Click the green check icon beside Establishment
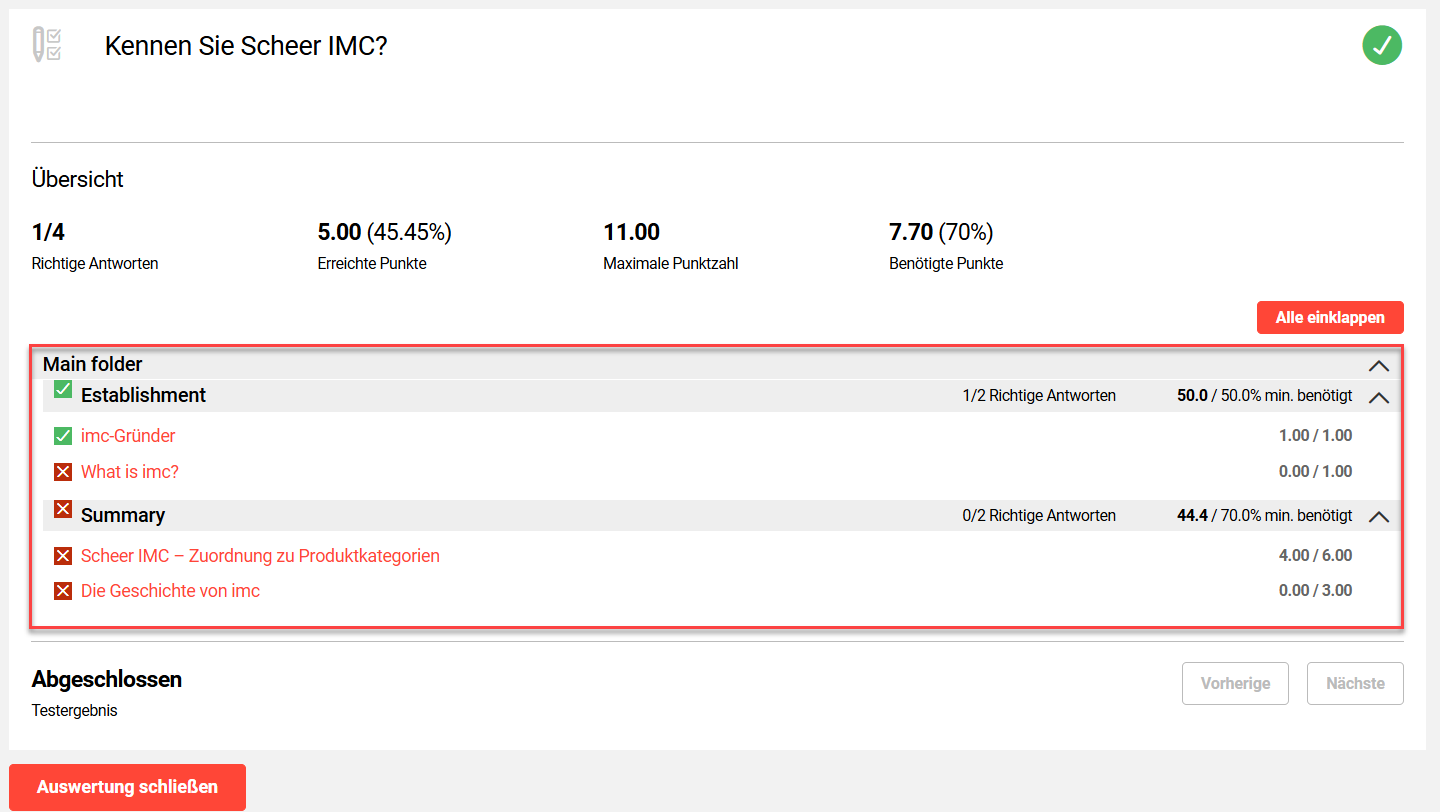1440x812 pixels. [x=63, y=389]
